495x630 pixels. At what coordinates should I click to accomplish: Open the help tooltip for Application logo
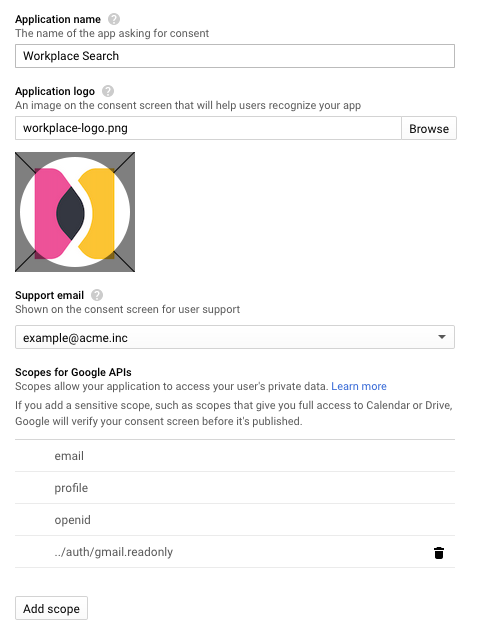click(108, 91)
